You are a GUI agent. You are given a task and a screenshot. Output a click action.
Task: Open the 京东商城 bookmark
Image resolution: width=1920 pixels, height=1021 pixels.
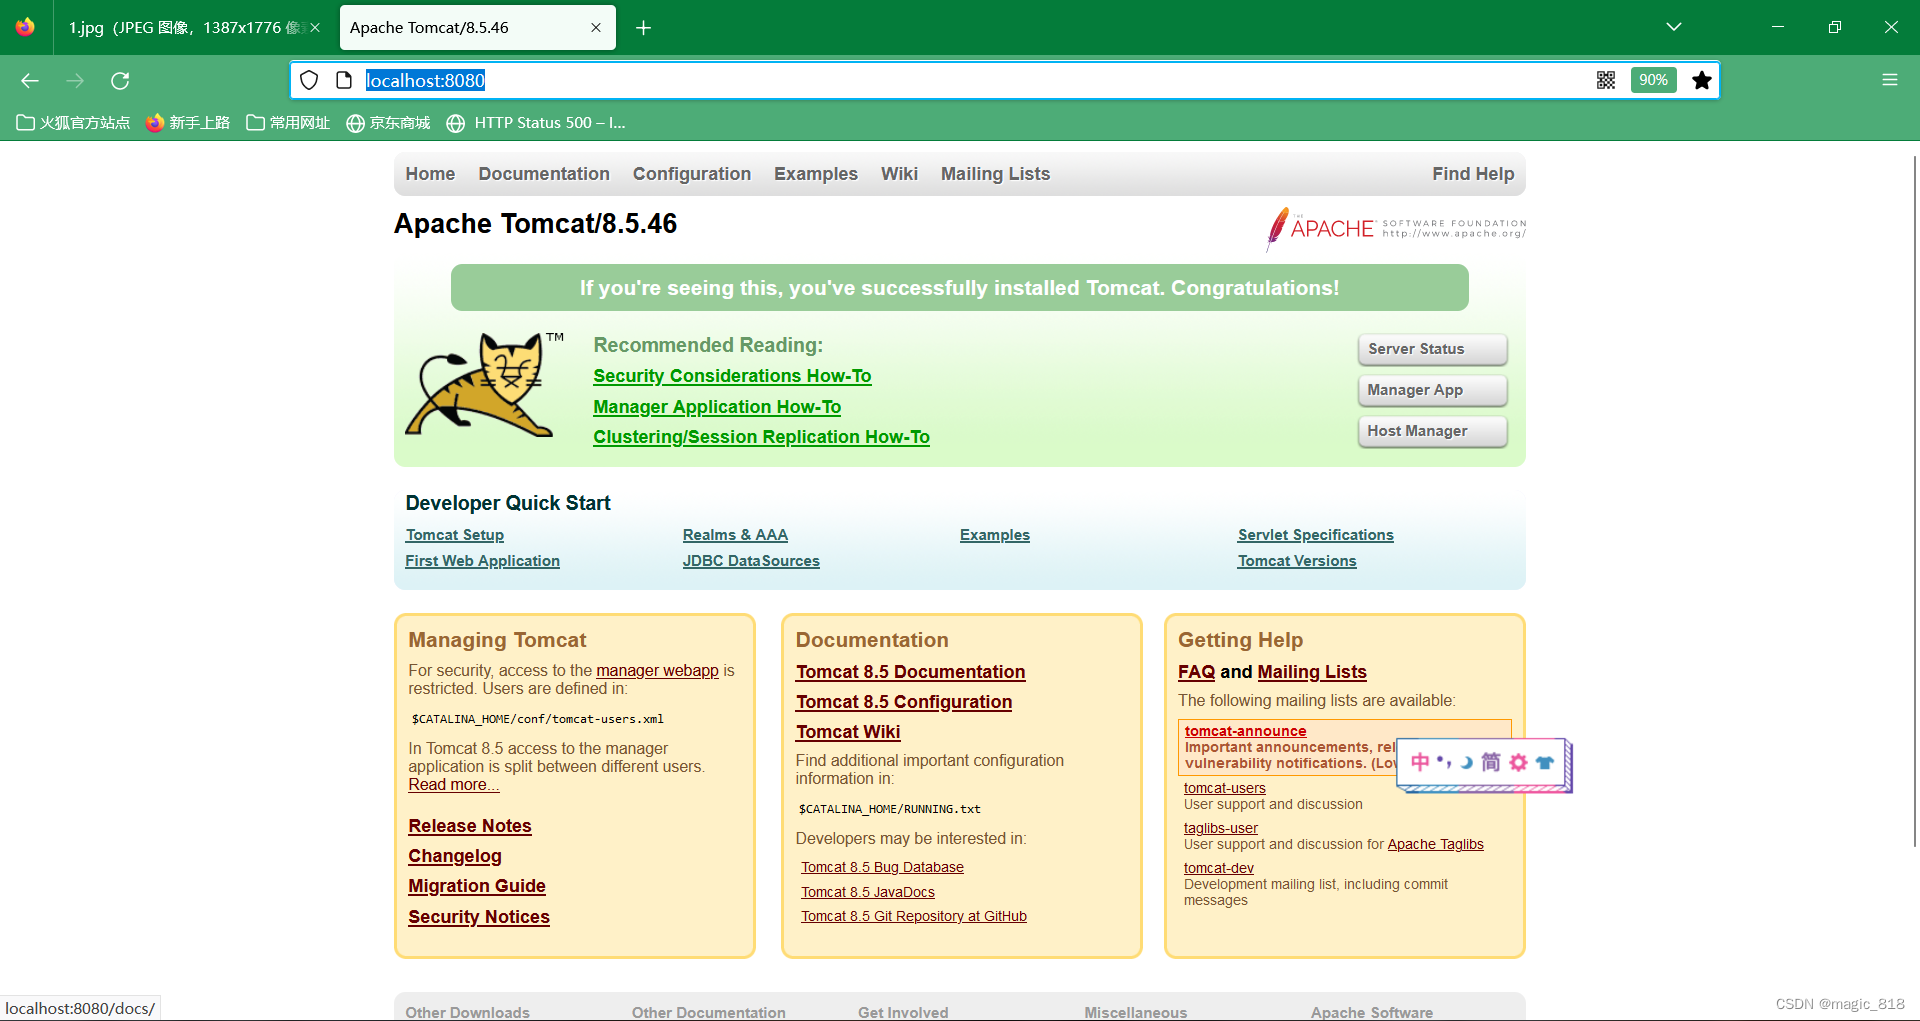coord(388,123)
